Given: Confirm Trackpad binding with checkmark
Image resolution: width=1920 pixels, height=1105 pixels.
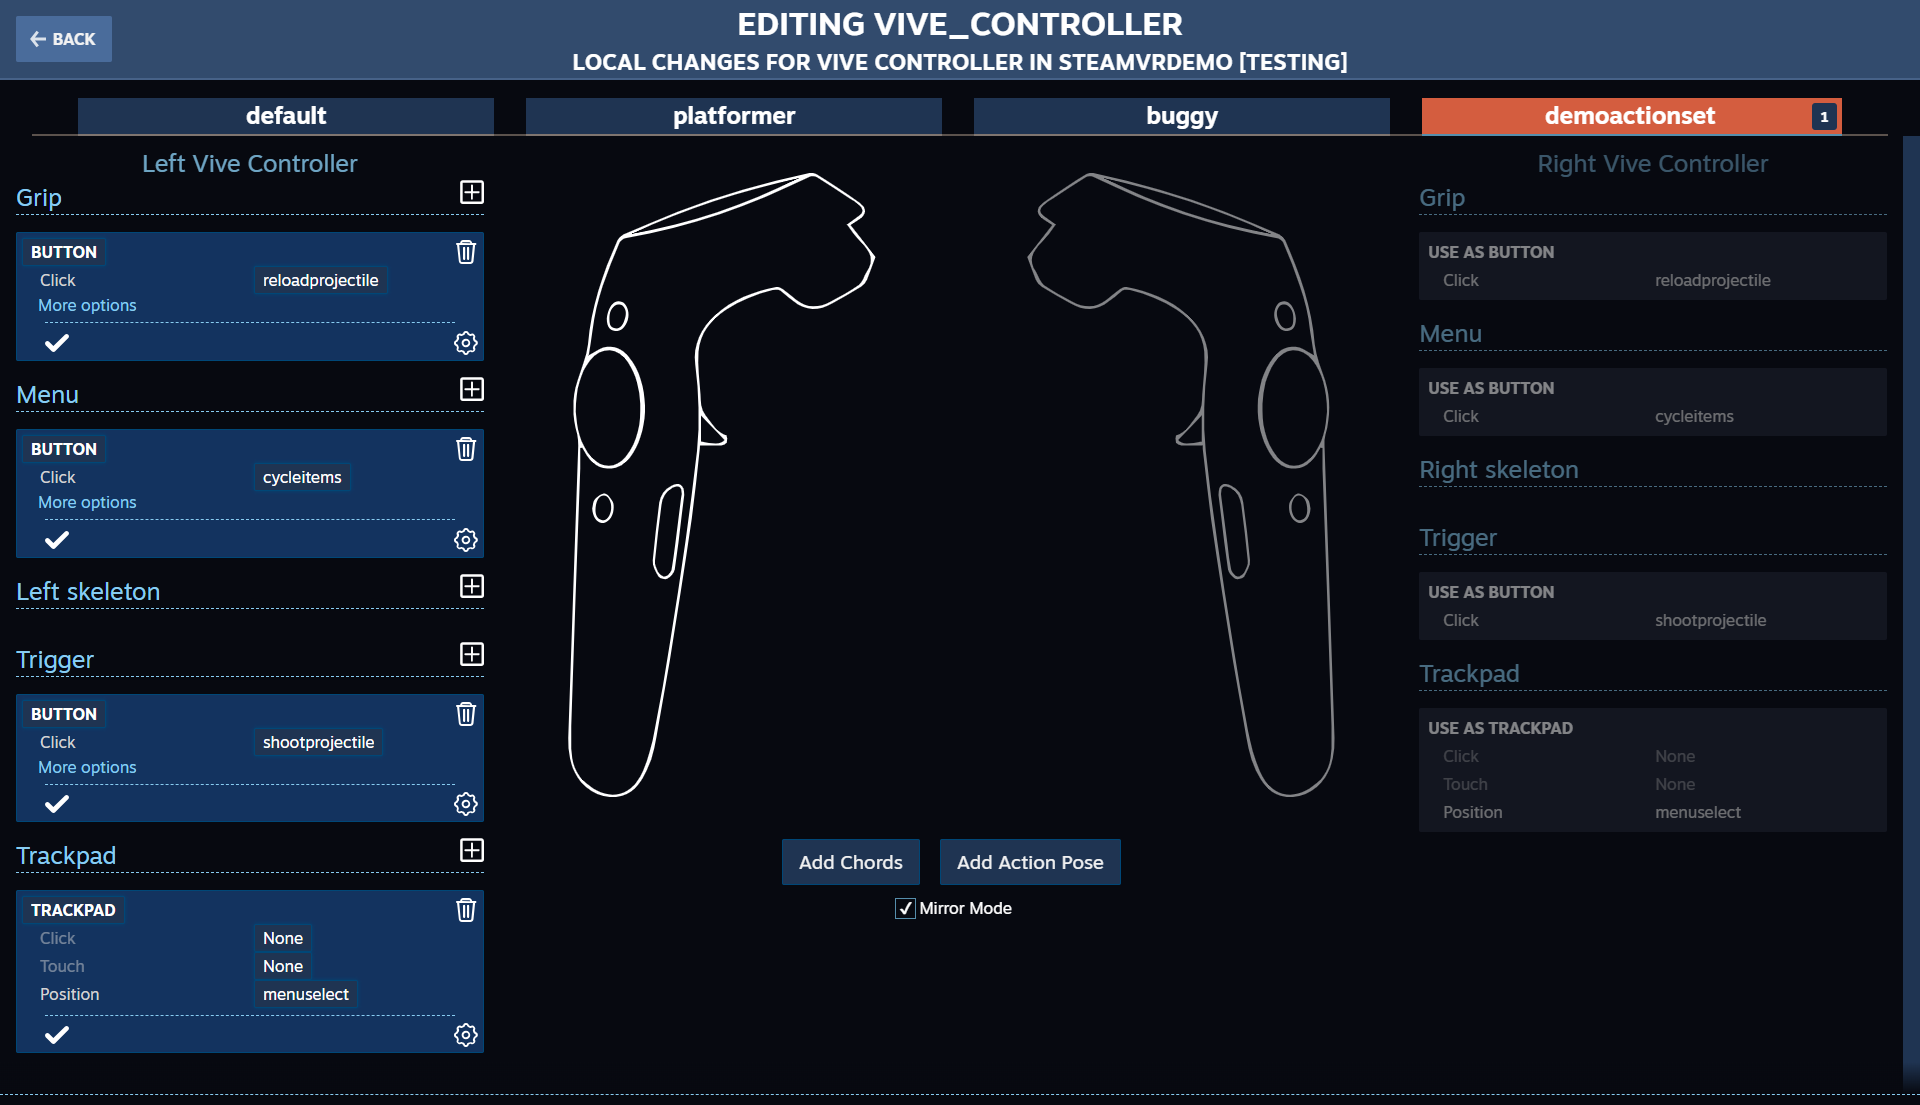Looking at the screenshot, I should point(57,1035).
